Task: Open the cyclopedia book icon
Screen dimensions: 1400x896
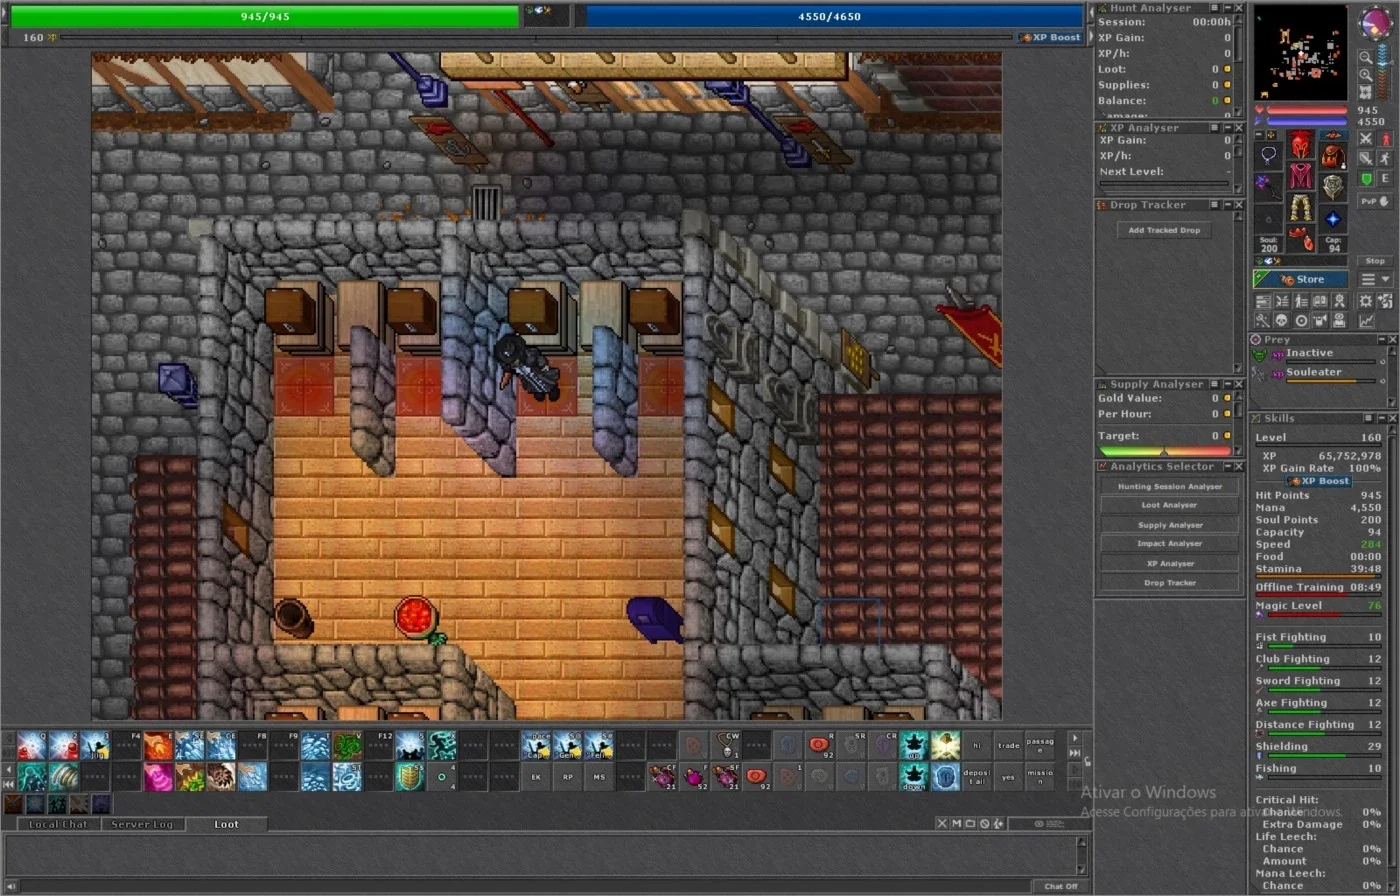Action: 1320,301
